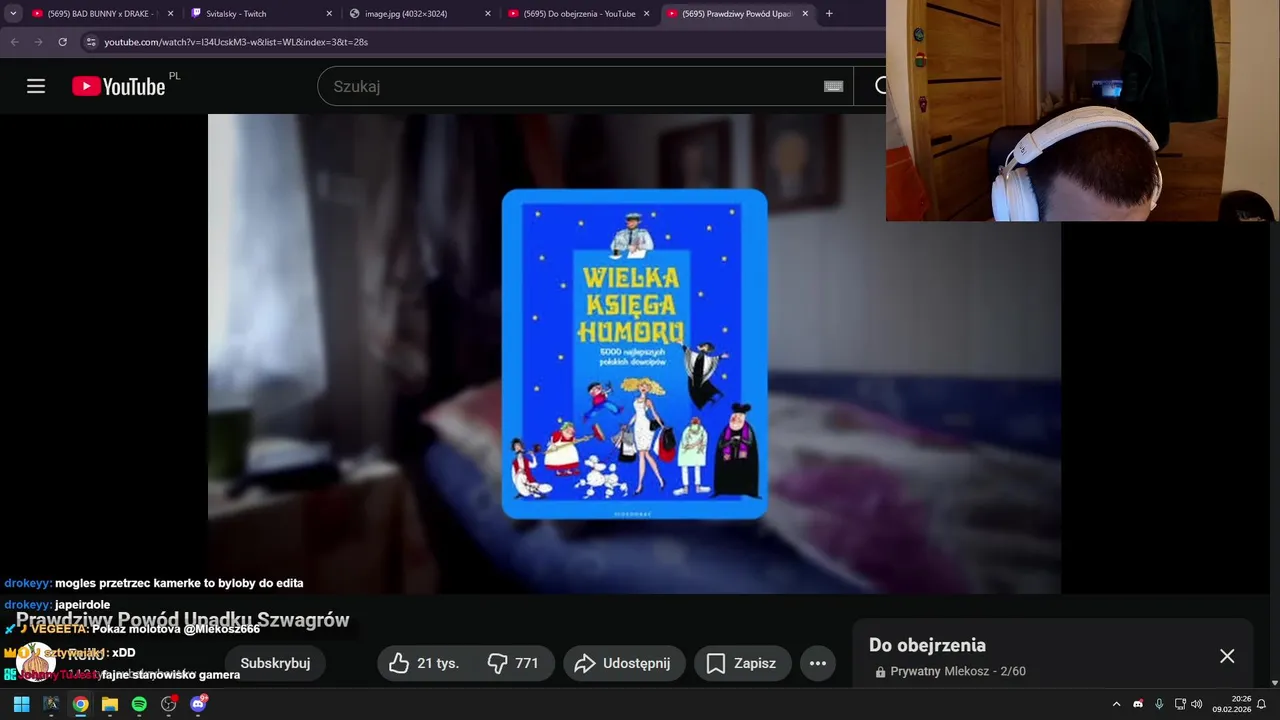Close the Svitalsky - Twitch tab

[329, 14]
